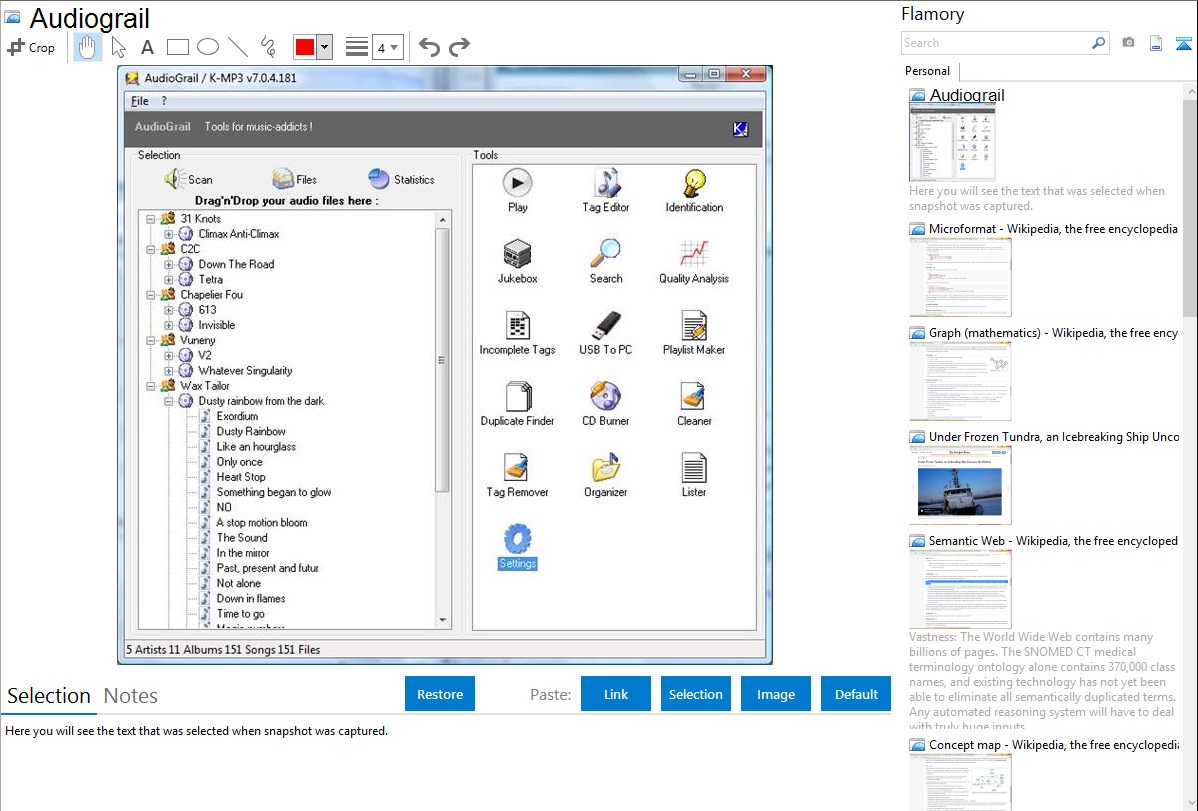
Task: Expand the Climax Anti-Climax album
Action: click(169, 234)
